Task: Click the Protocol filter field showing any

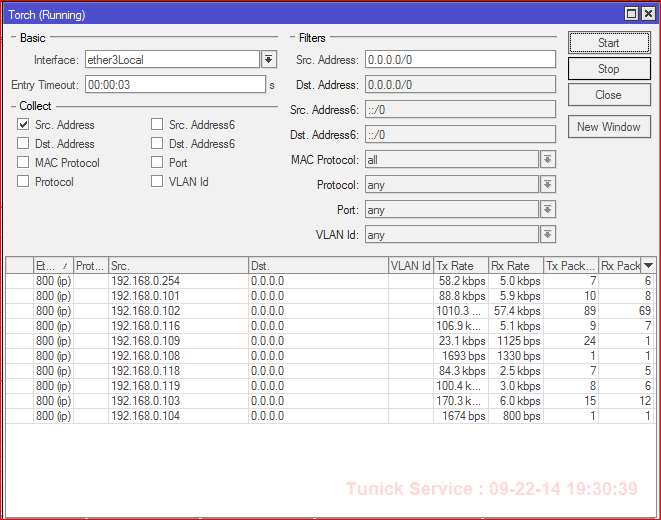Action: click(452, 185)
